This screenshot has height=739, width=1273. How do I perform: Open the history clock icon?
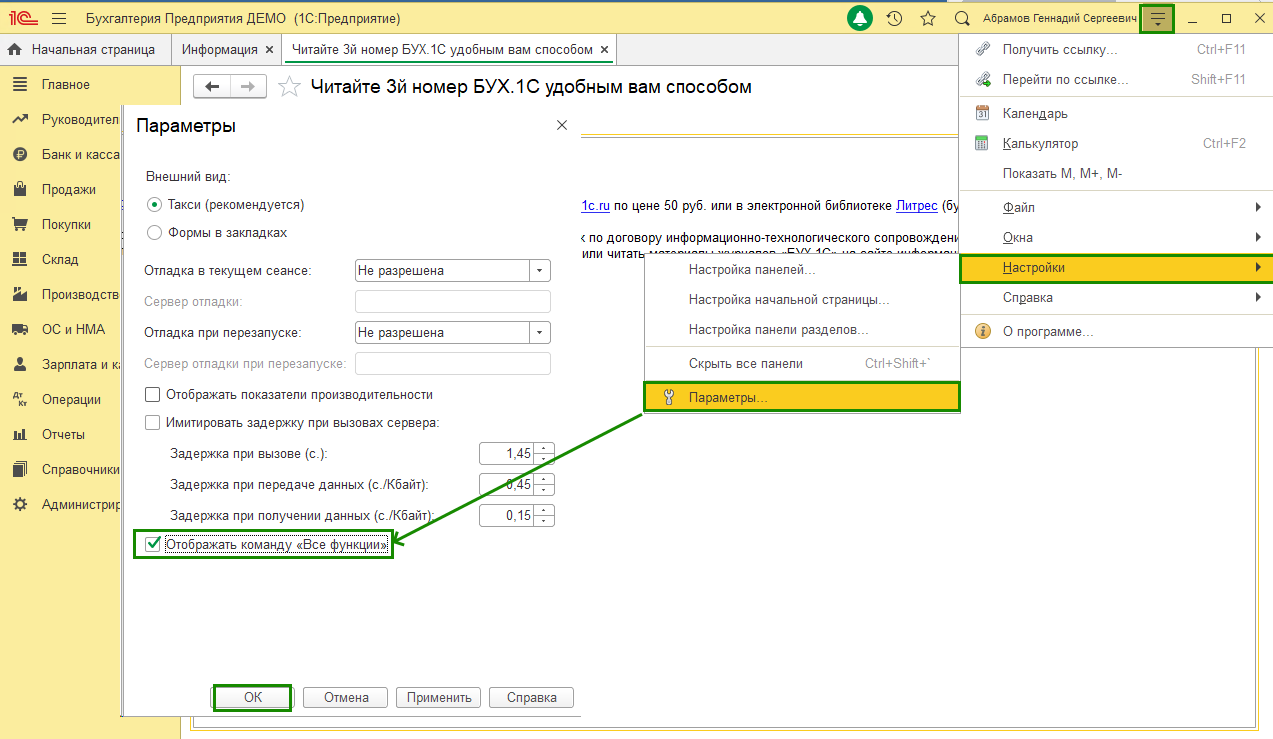tap(895, 18)
